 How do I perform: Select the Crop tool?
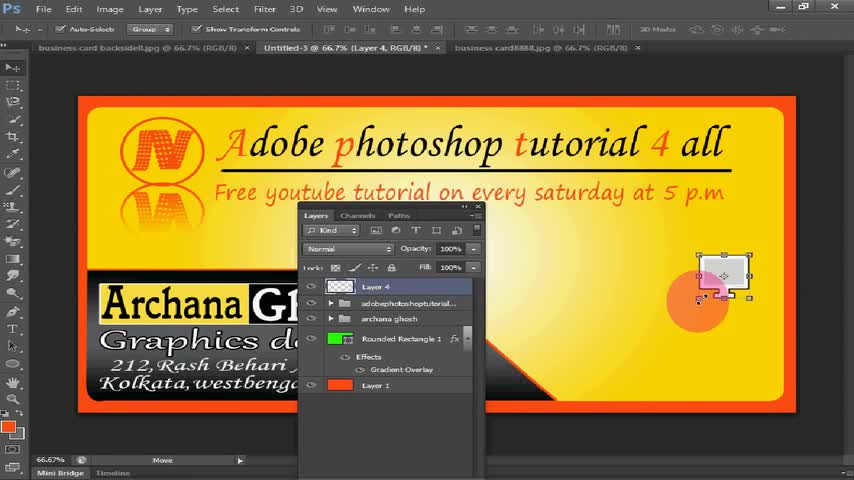(x=13, y=137)
